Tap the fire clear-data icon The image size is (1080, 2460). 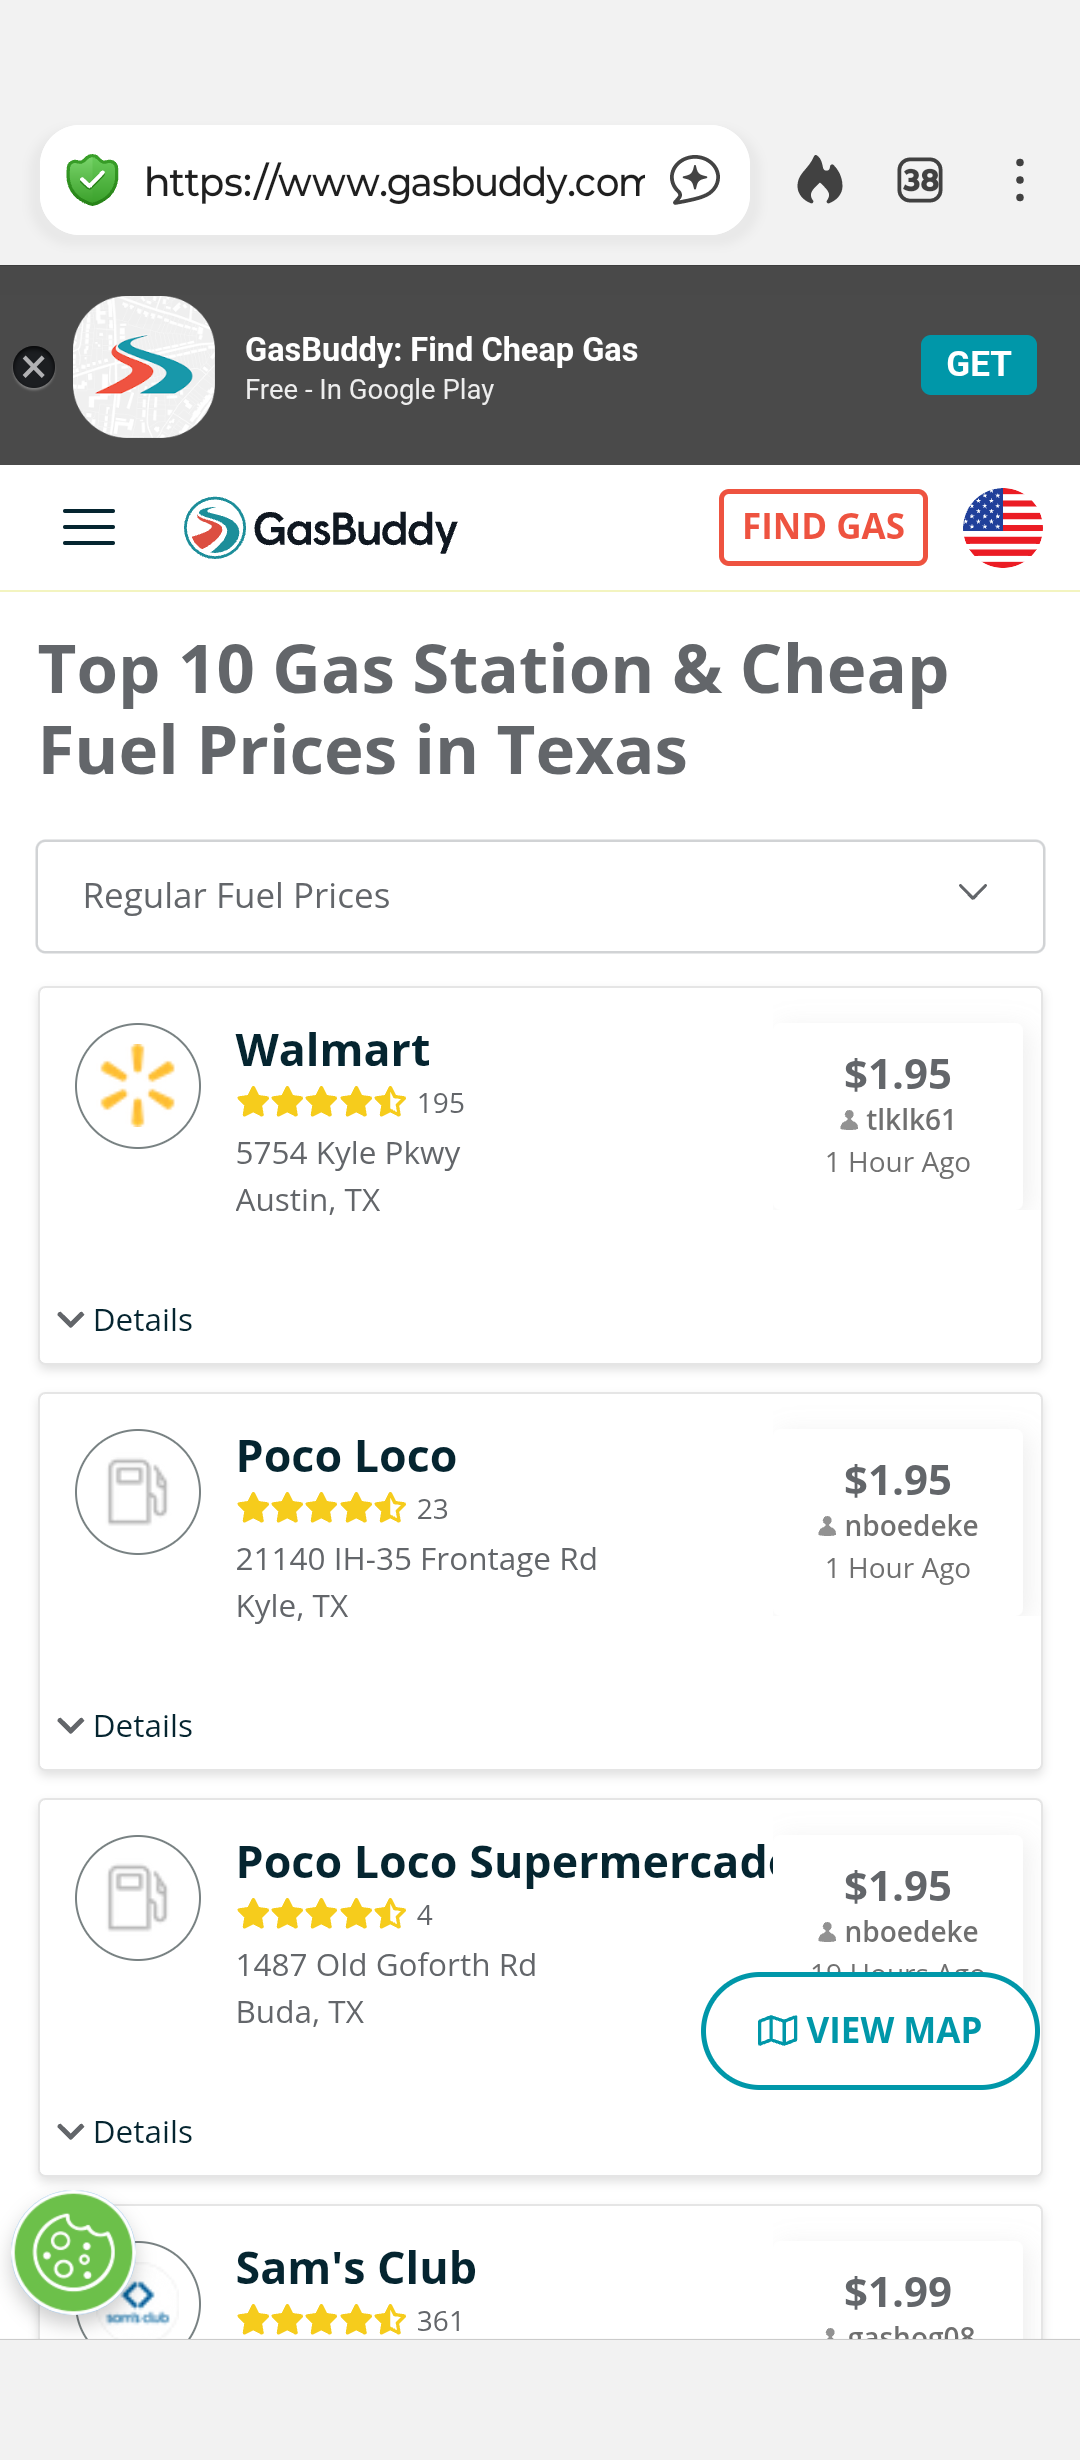(820, 181)
